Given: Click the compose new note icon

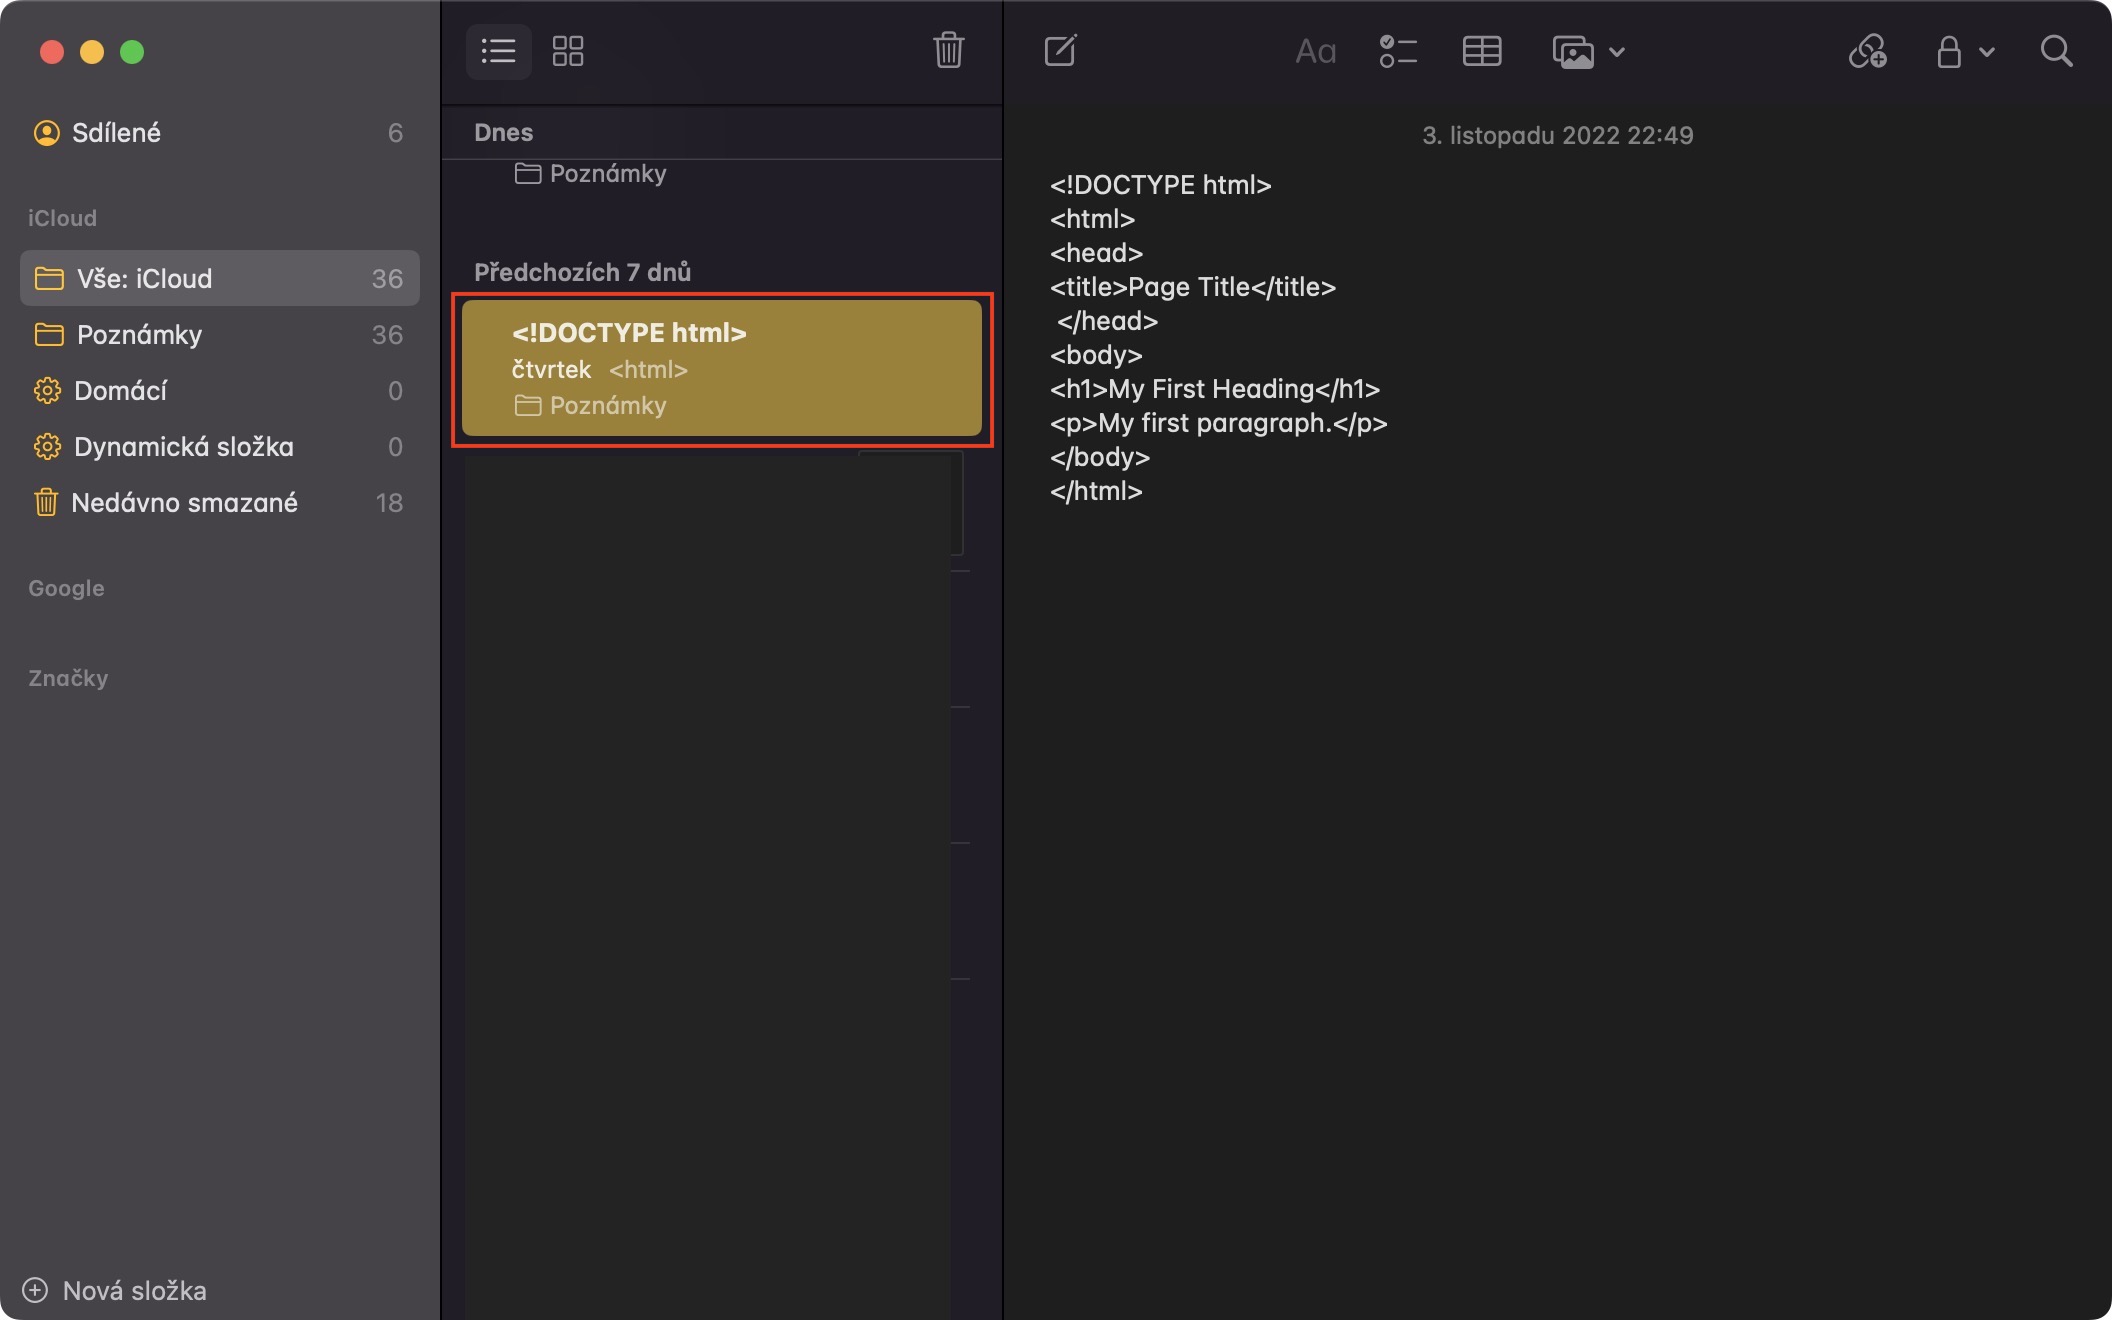Looking at the screenshot, I should [1060, 51].
